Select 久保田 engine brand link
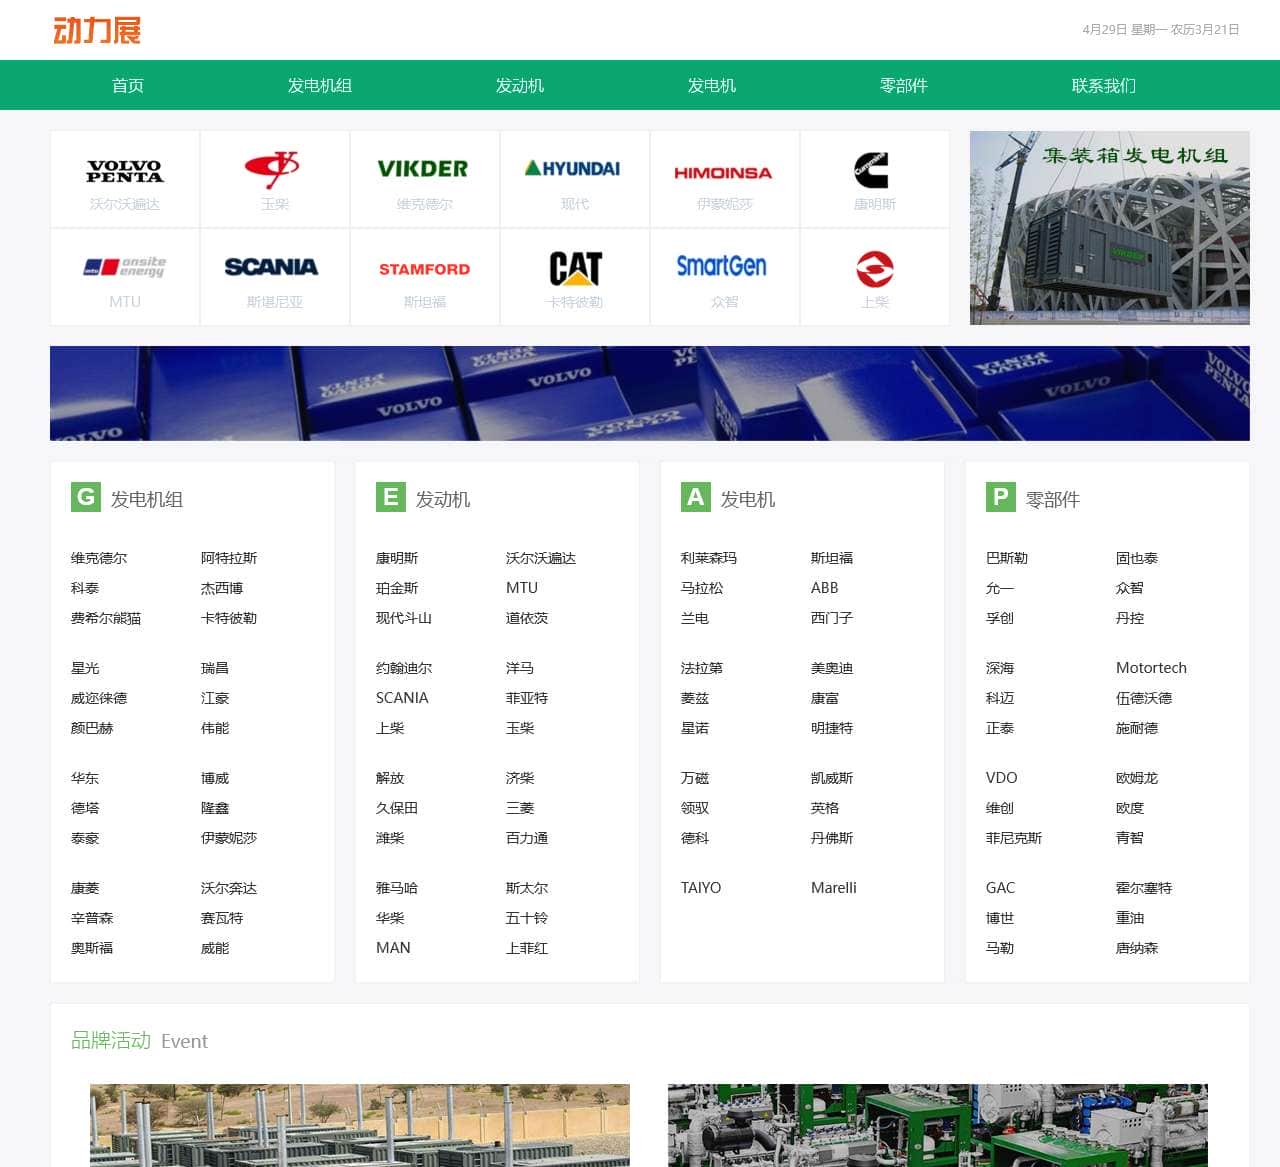The image size is (1280, 1167). [x=397, y=808]
